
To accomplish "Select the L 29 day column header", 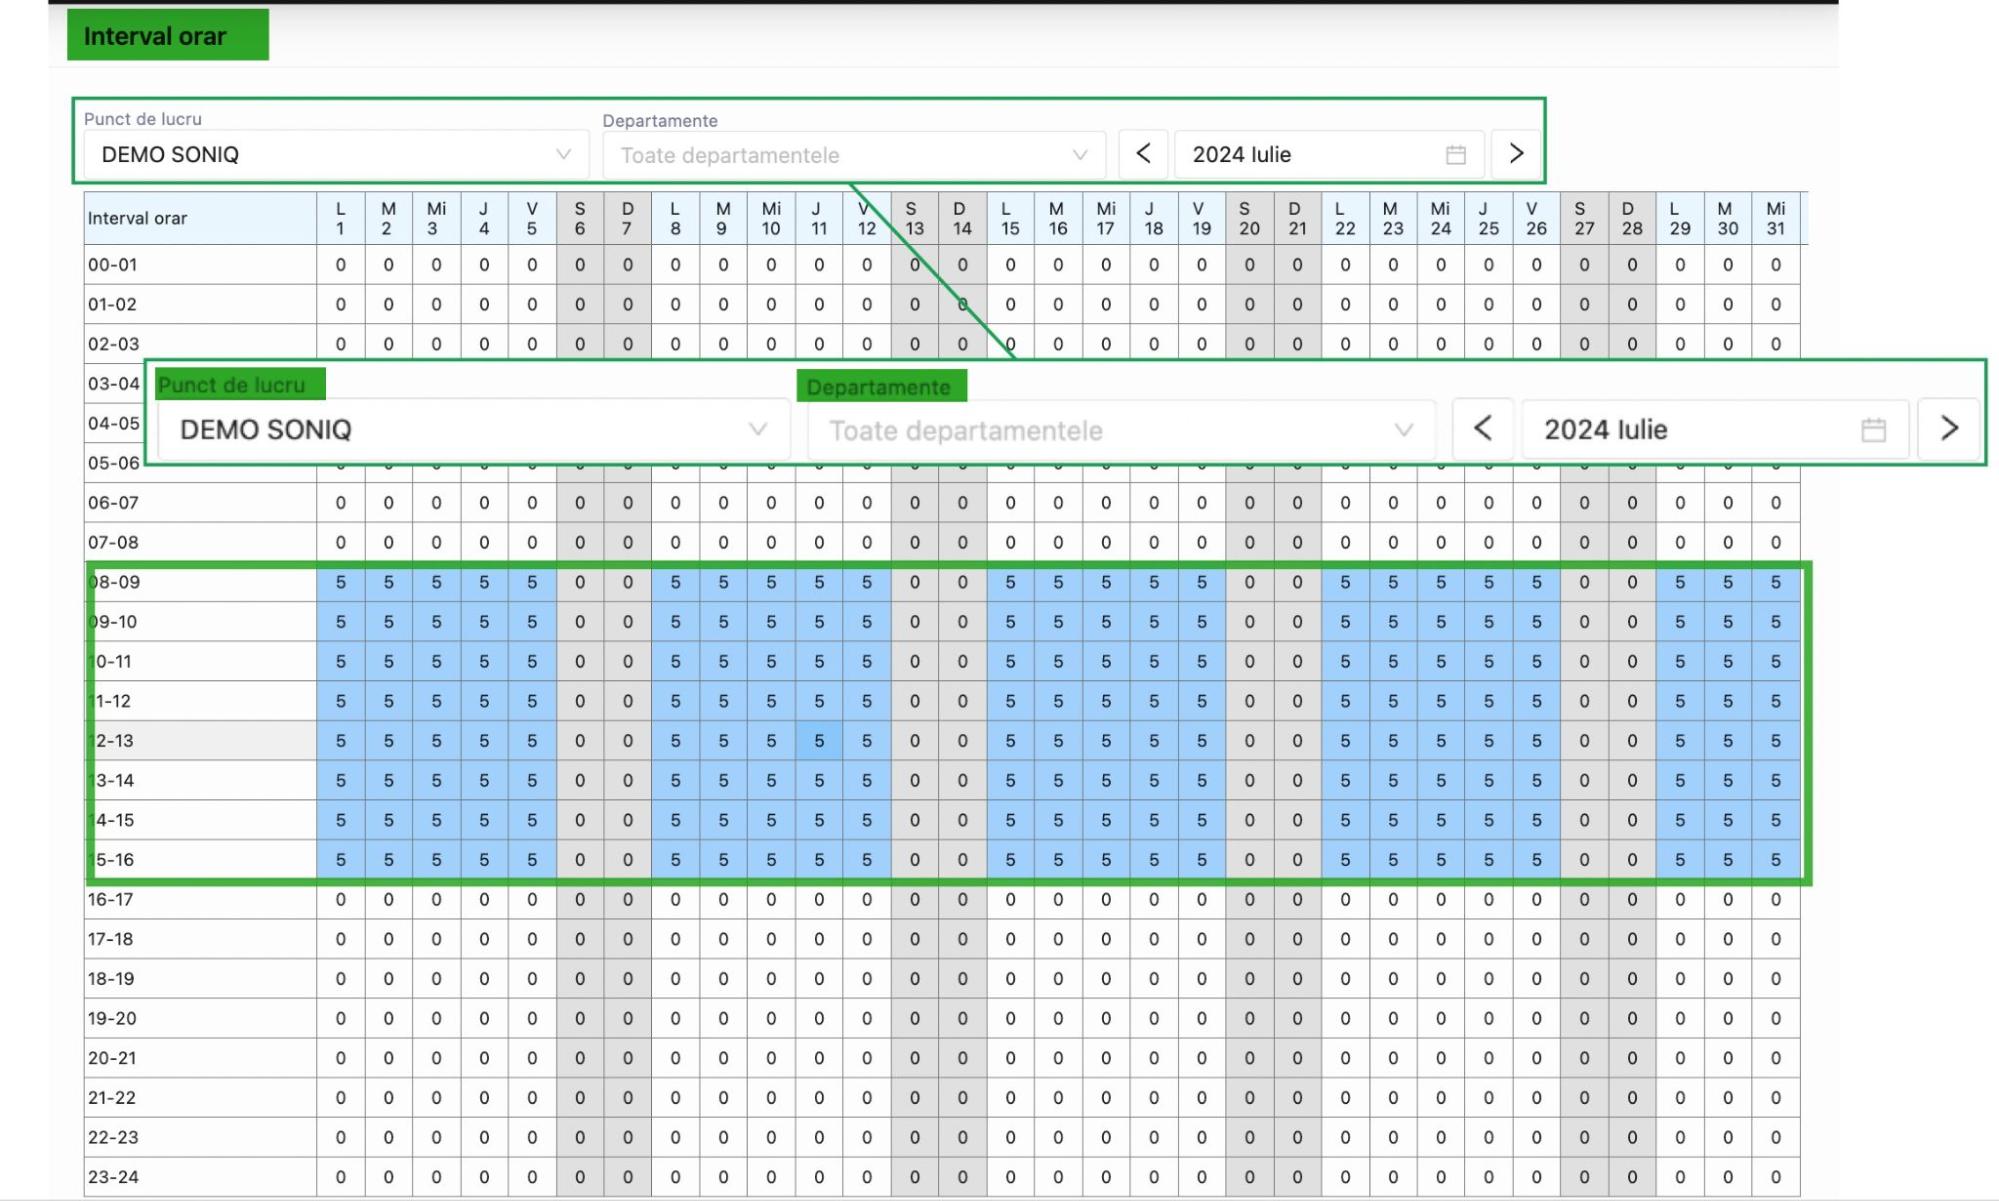I will pyautogui.click(x=1680, y=218).
